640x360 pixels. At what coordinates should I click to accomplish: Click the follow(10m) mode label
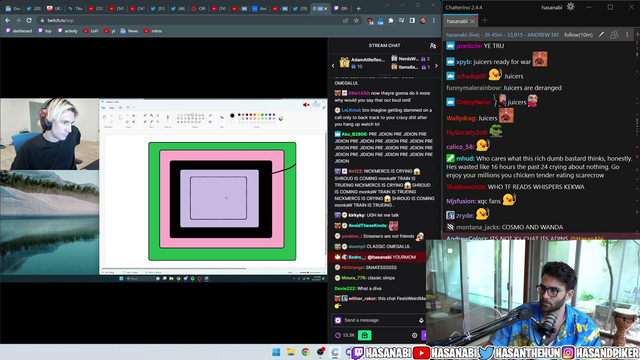tap(578, 35)
